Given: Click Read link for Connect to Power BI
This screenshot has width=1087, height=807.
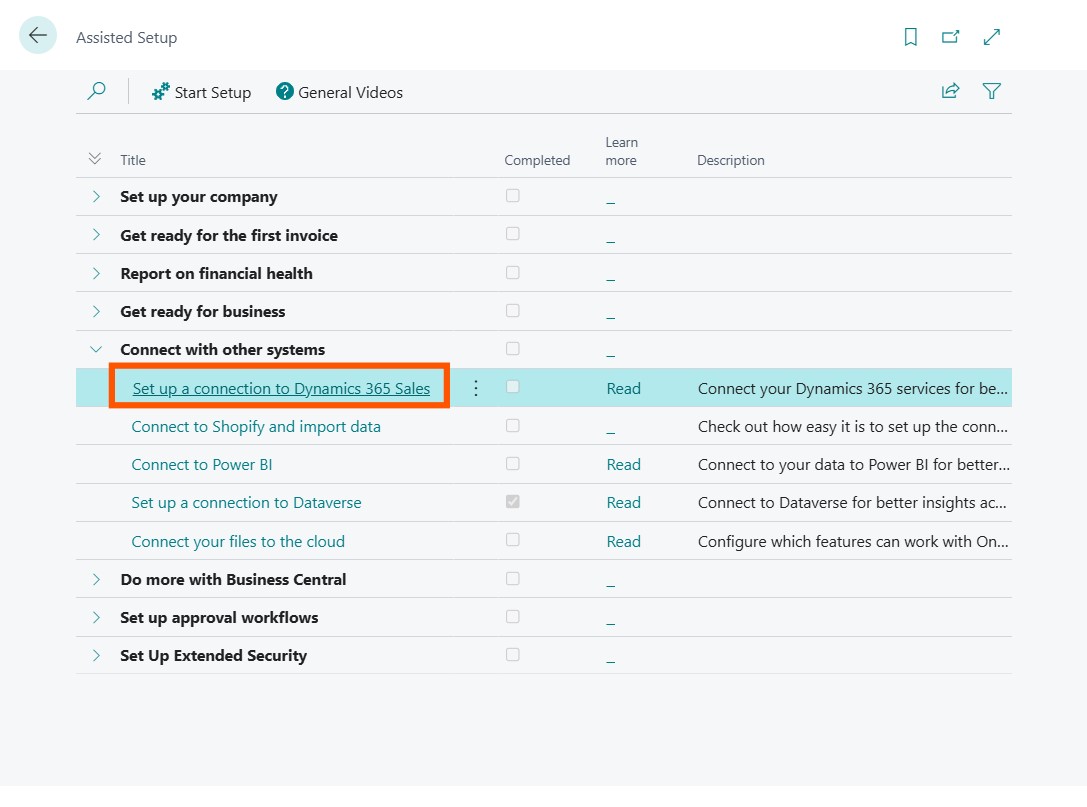Looking at the screenshot, I should (x=623, y=464).
